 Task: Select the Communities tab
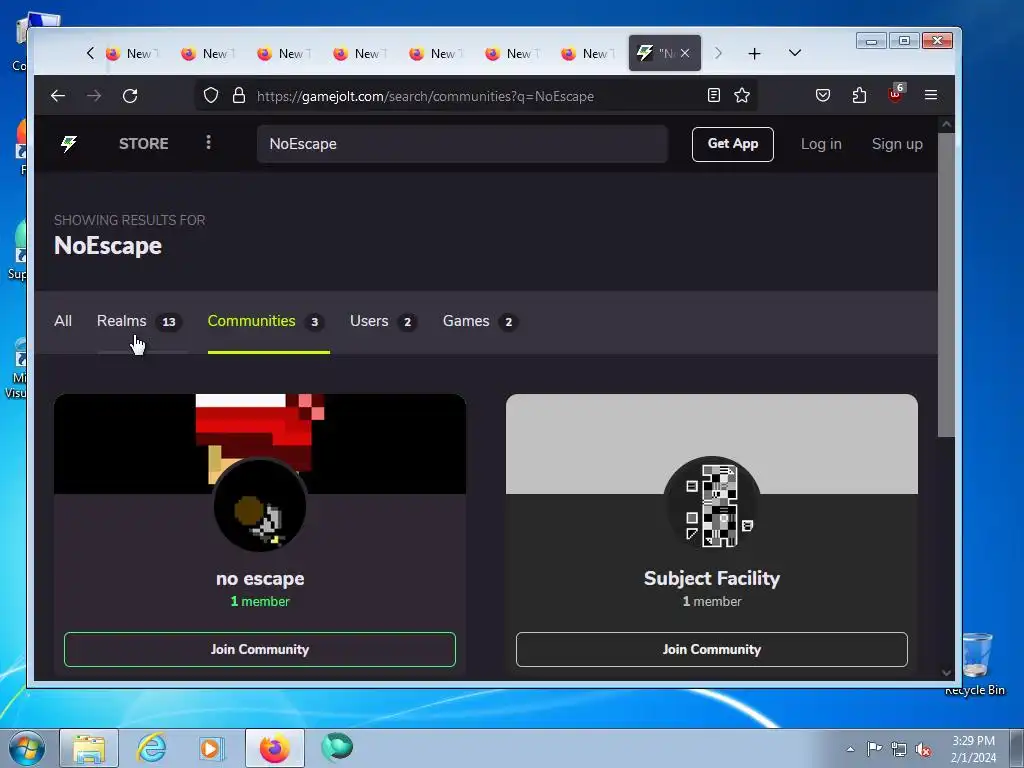pyautogui.click(x=266, y=321)
